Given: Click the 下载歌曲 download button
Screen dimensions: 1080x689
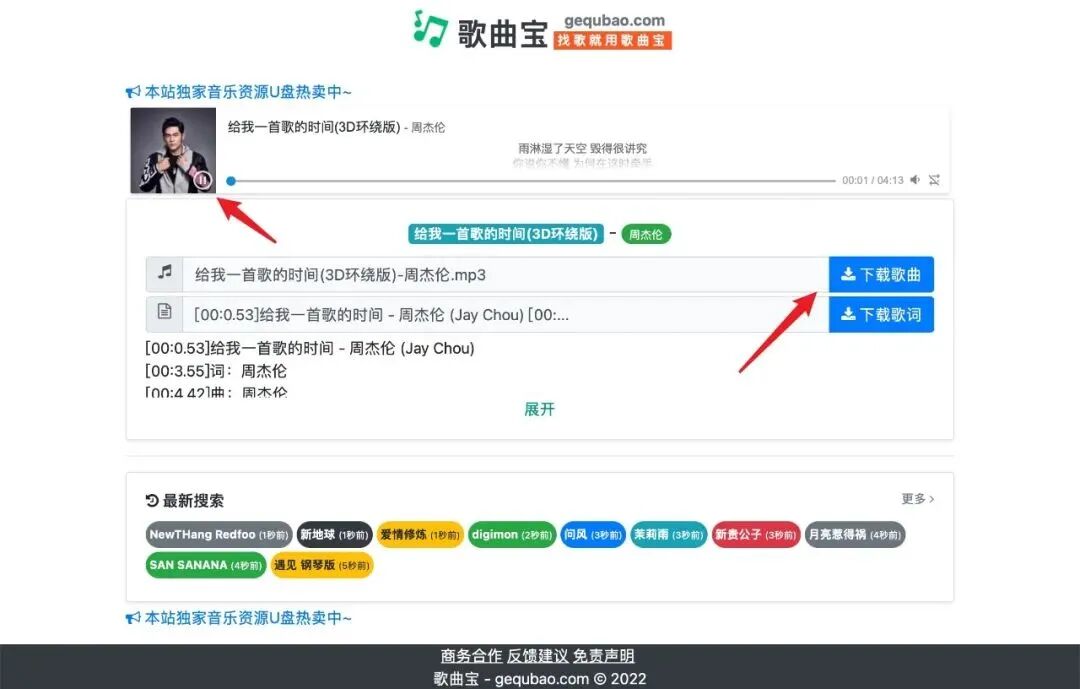Looking at the screenshot, I should click(x=881, y=275).
